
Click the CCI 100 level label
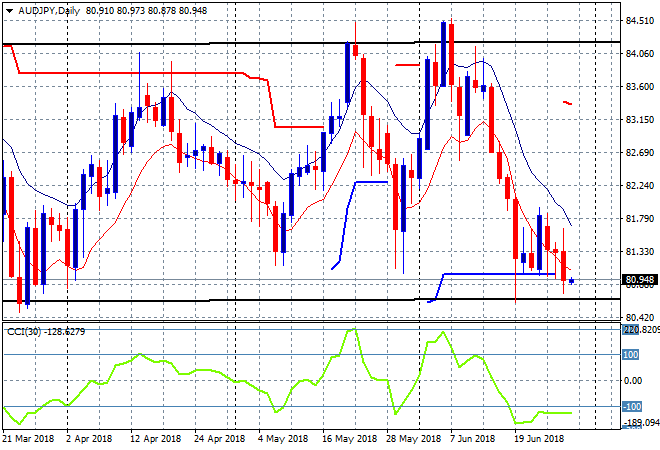point(631,354)
